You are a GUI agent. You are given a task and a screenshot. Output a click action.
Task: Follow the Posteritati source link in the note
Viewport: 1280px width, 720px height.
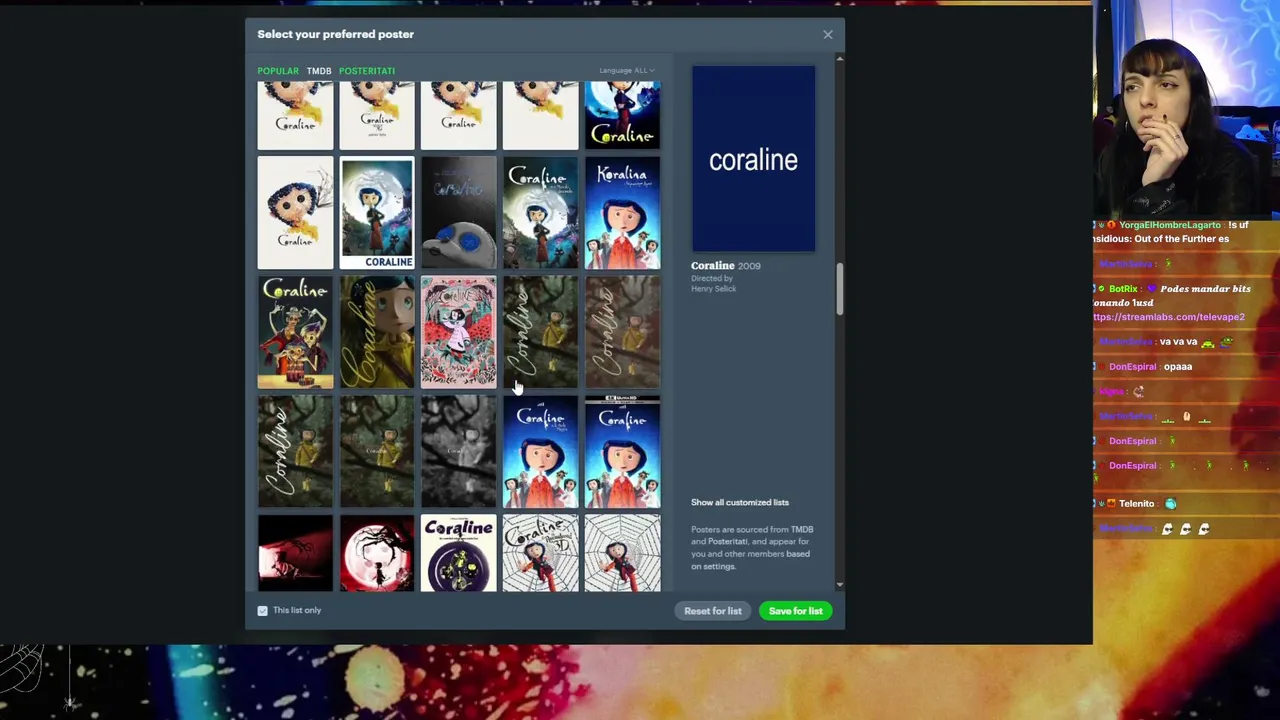[728, 542]
